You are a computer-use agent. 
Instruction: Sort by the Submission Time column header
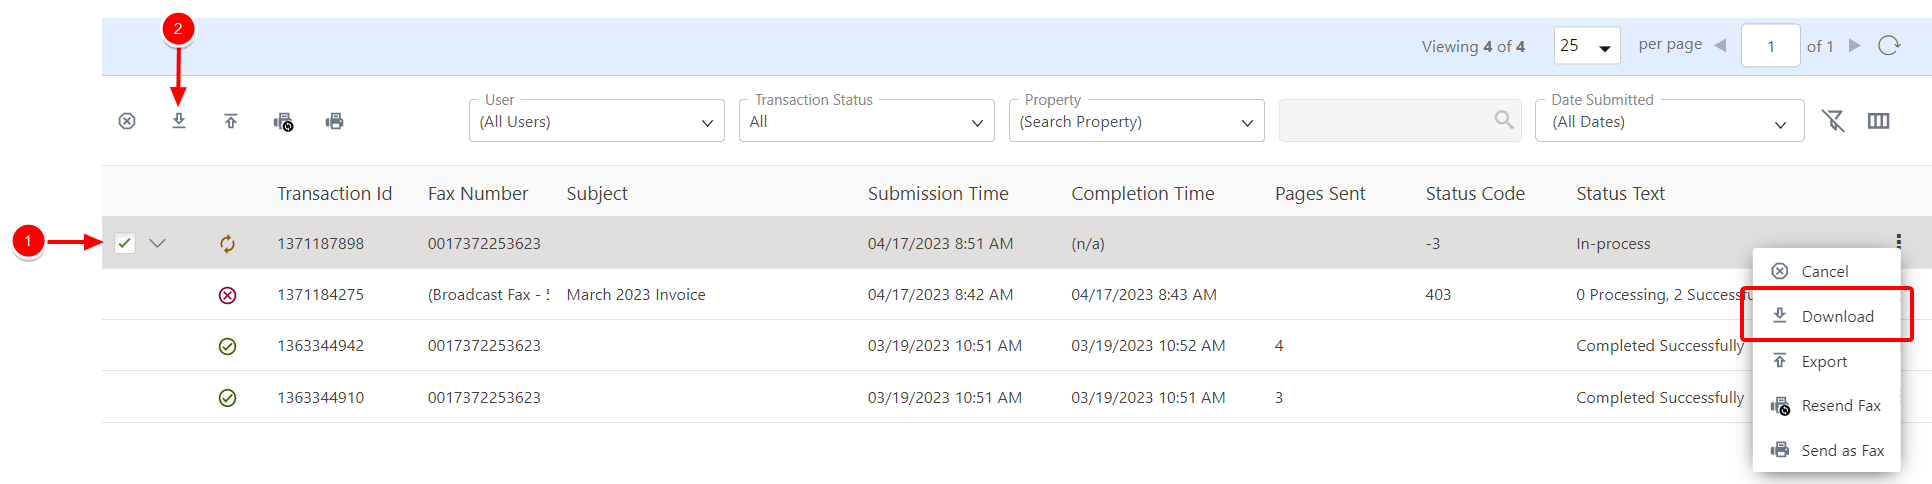pos(938,193)
